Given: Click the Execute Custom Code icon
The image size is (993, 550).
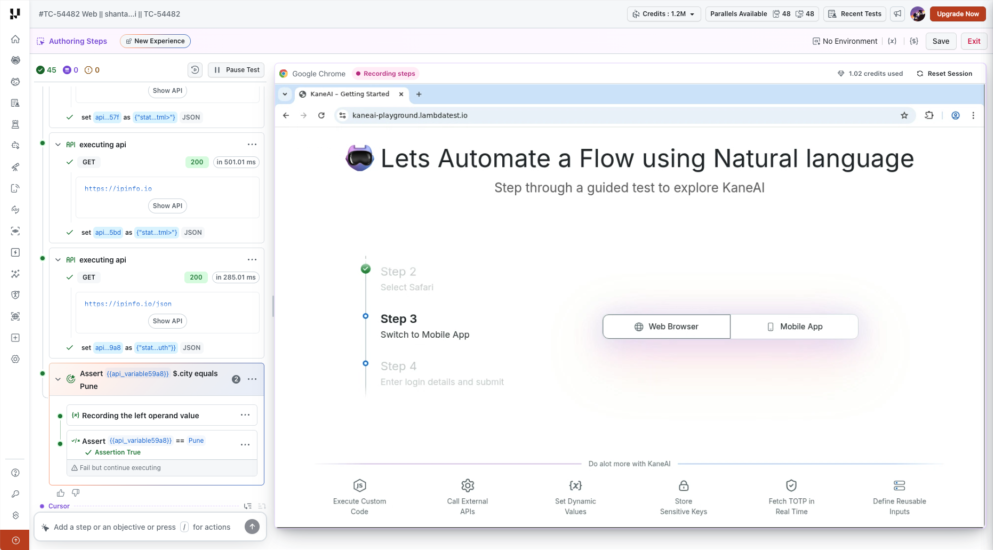Looking at the screenshot, I should pos(360,485).
